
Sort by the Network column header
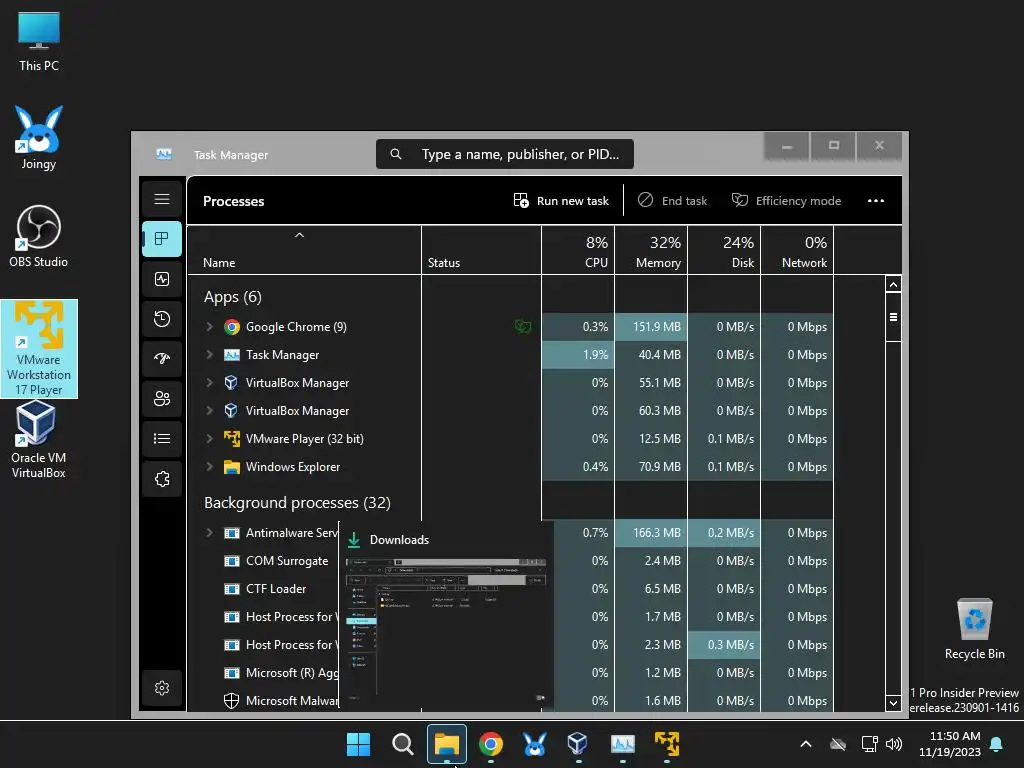tap(797, 250)
